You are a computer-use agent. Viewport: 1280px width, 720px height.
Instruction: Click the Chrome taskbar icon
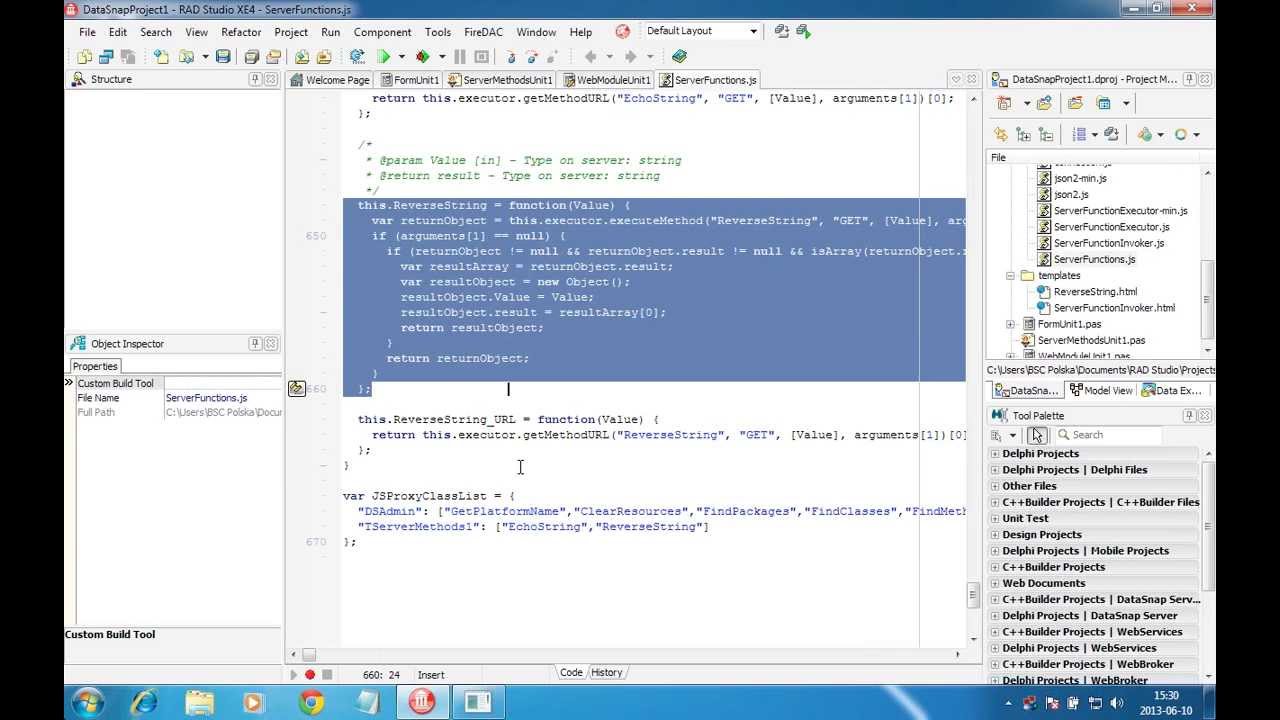(311, 703)
